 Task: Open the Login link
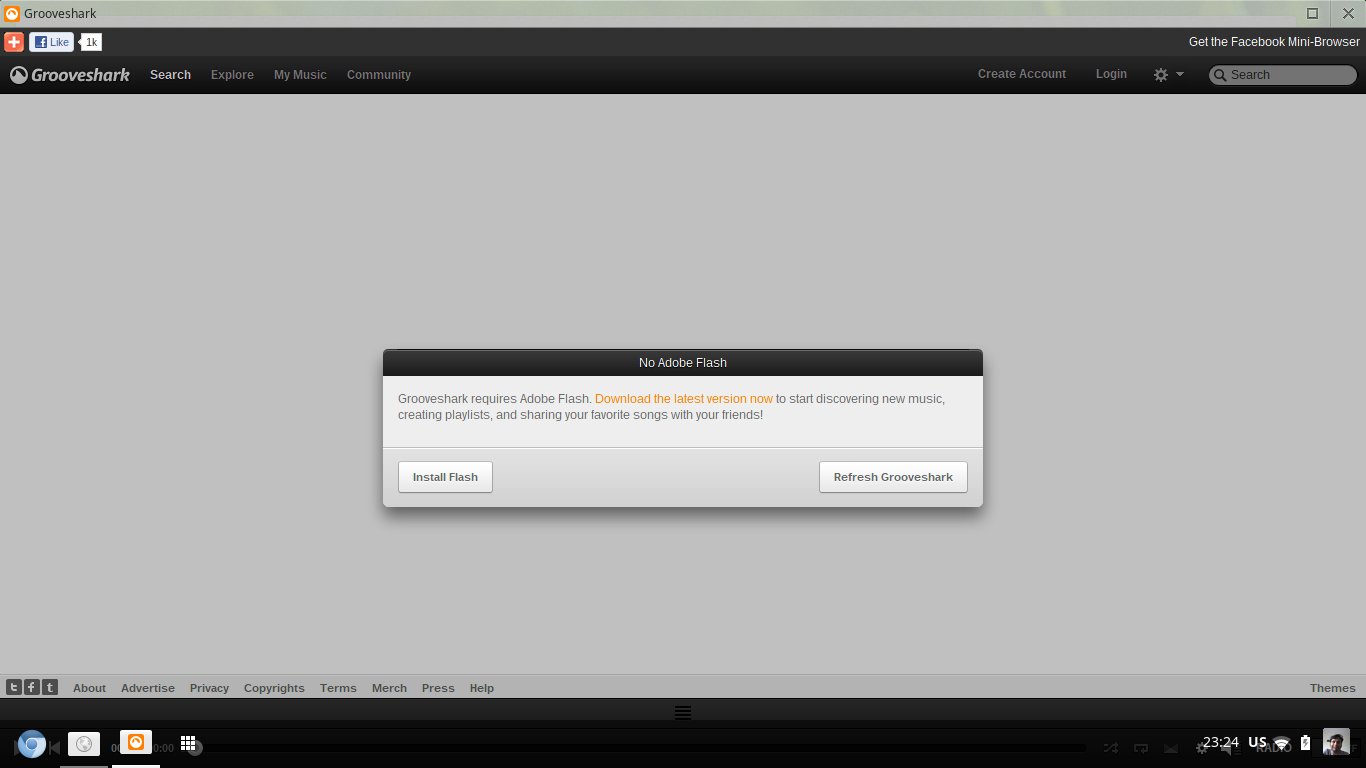[1111, 74]
